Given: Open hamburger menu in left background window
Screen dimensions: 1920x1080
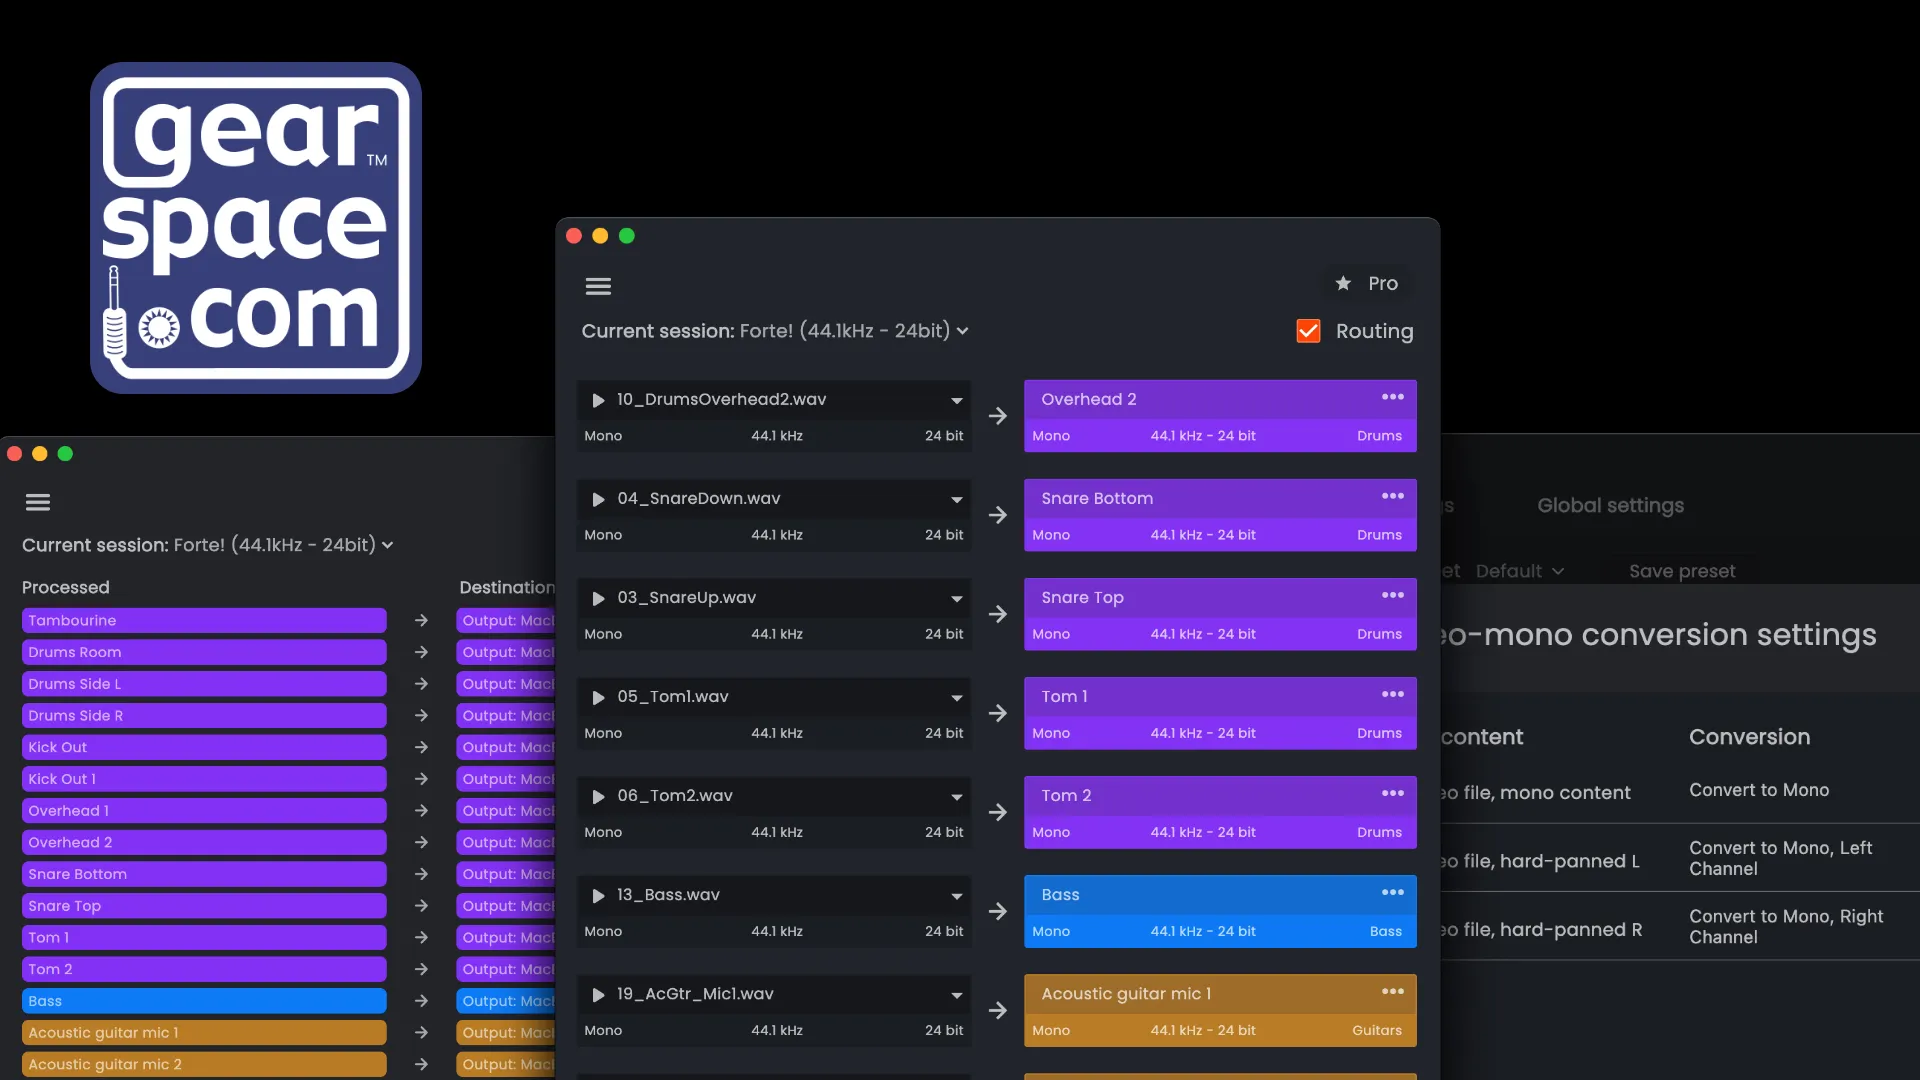Looking at the screenshot, I should (38, 502).
